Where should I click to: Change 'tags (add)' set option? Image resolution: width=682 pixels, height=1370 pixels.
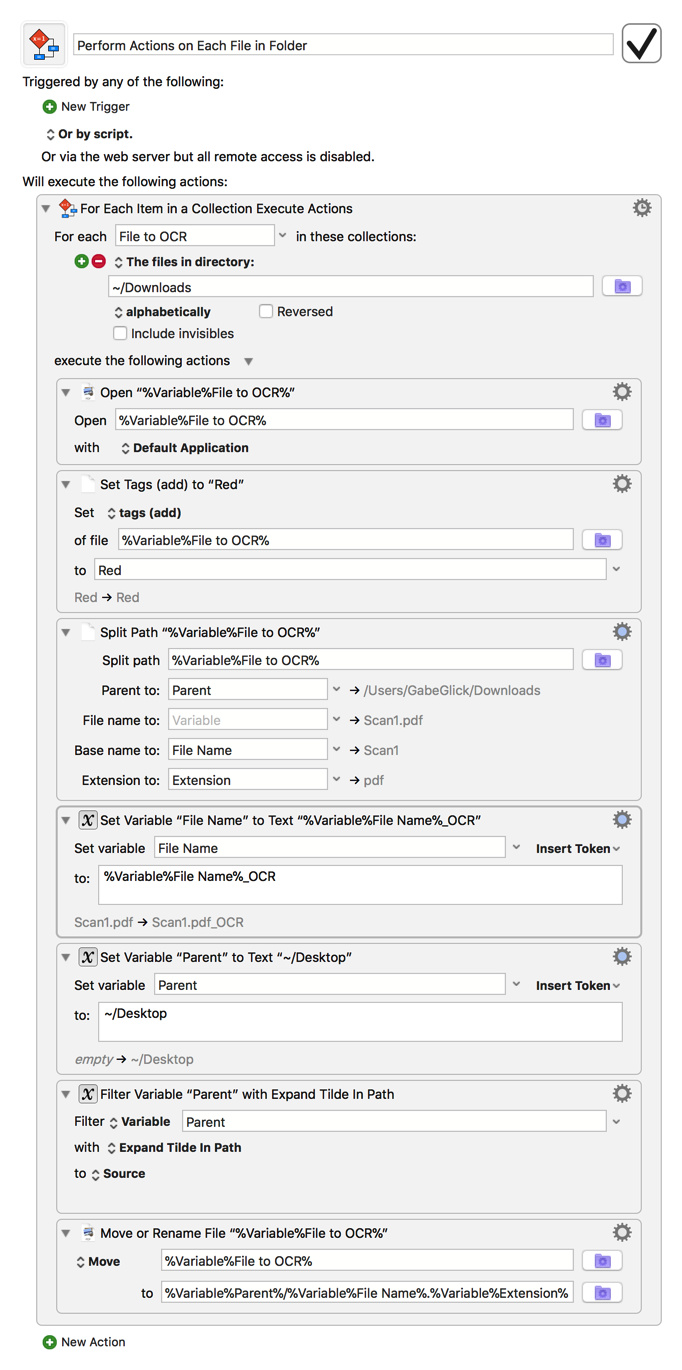(x=143, y=513)
